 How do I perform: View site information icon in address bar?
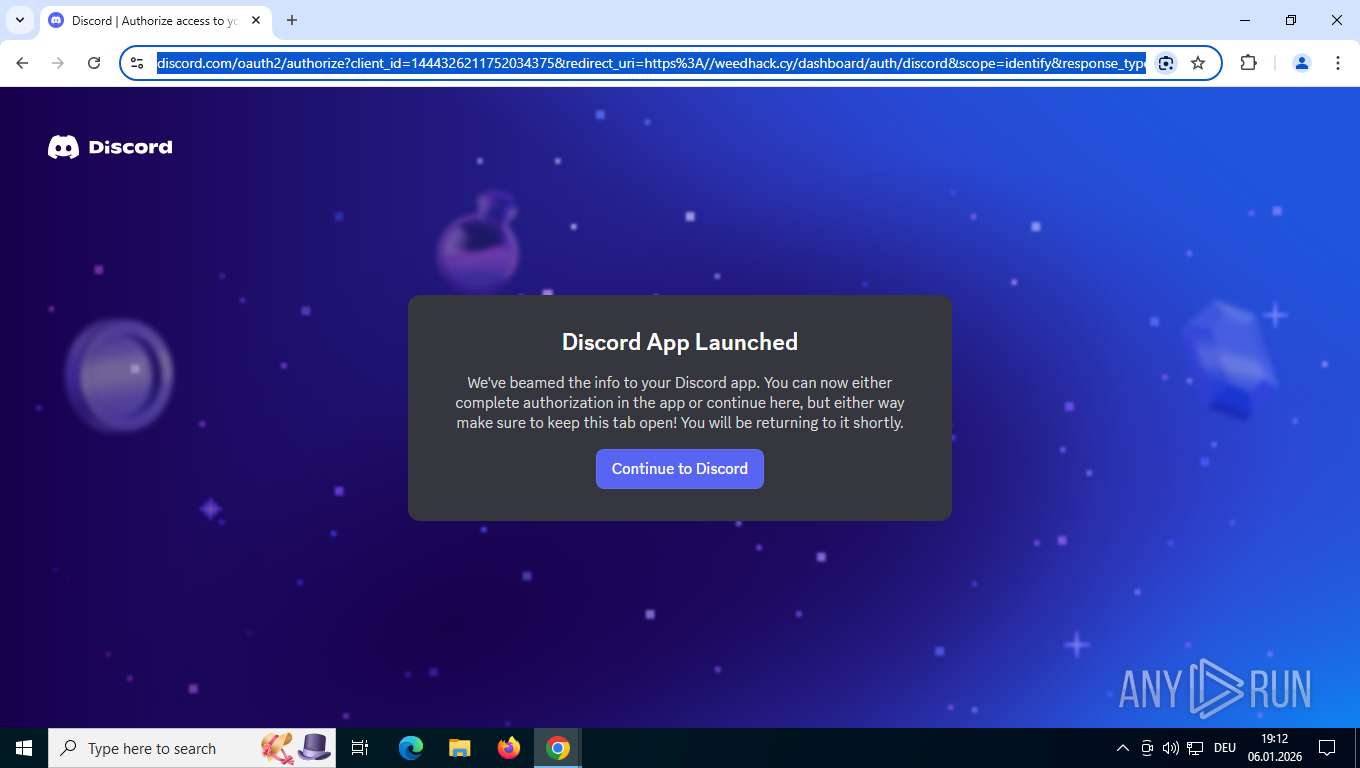138,63
